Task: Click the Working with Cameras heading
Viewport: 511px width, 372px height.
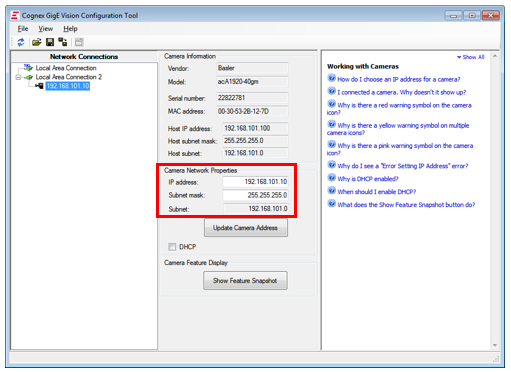Action: click(363, 66)
